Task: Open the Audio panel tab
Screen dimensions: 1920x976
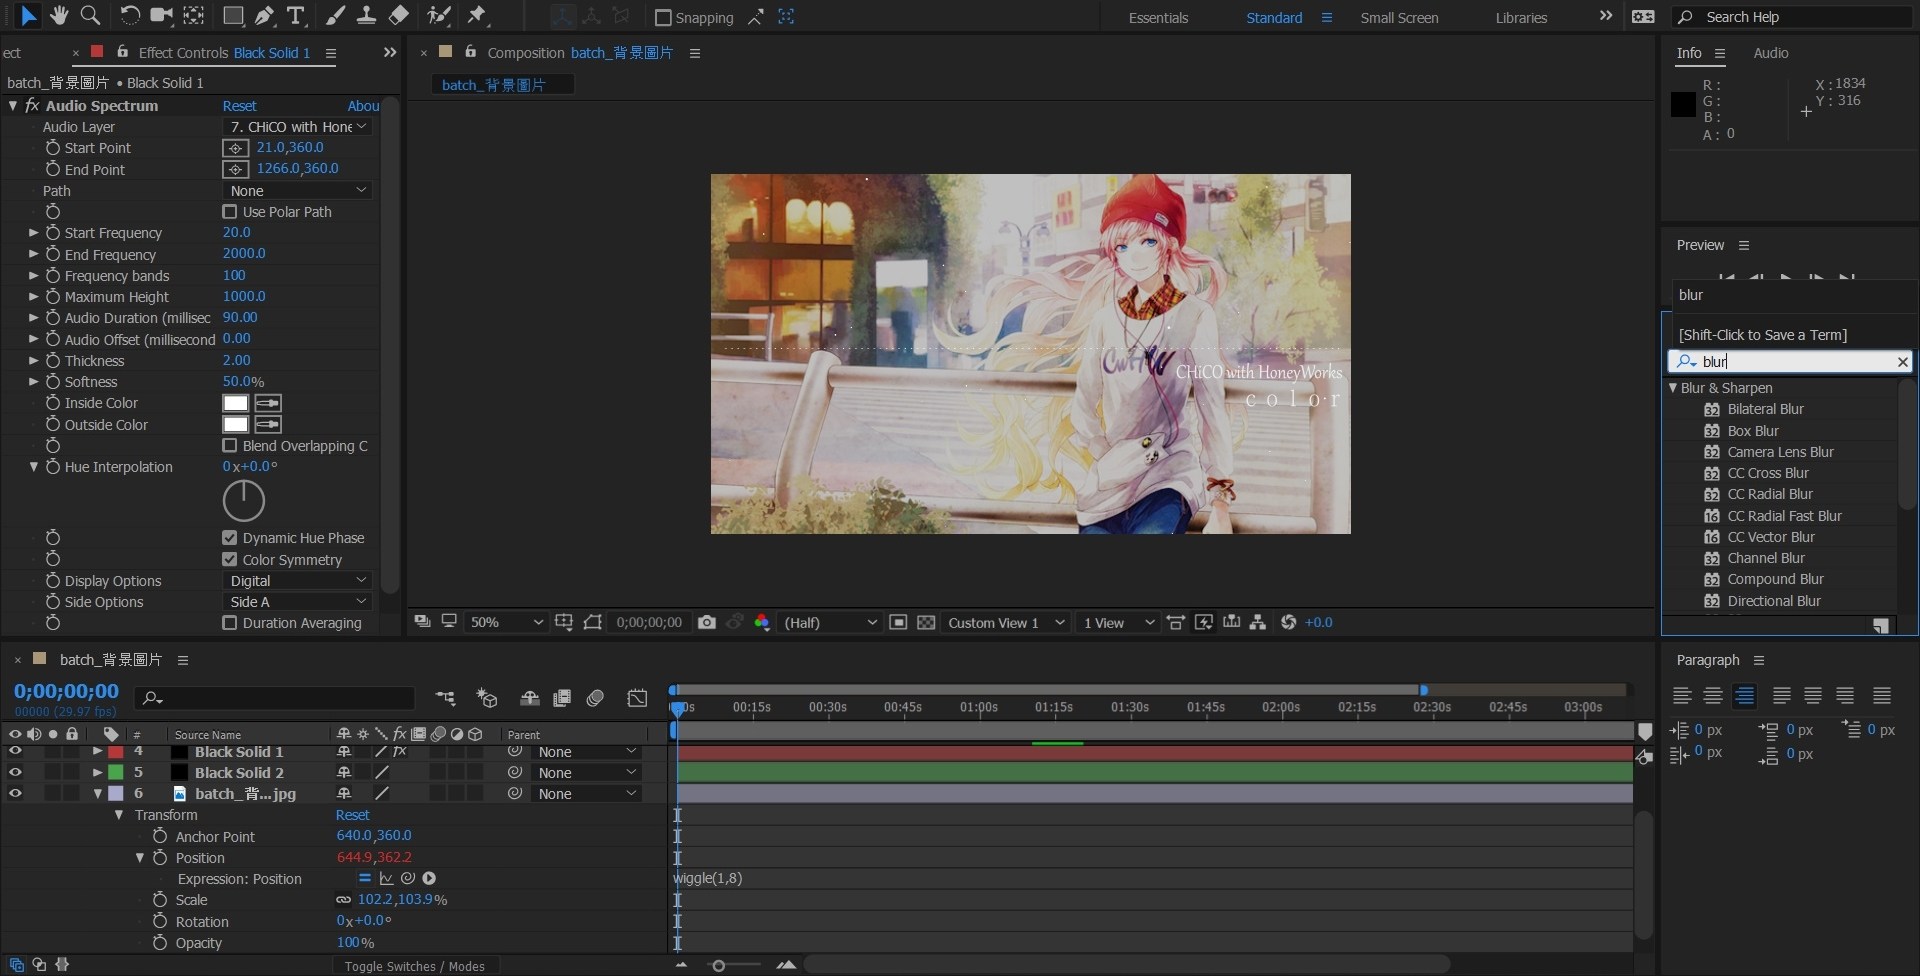Action: [1770, 53]
